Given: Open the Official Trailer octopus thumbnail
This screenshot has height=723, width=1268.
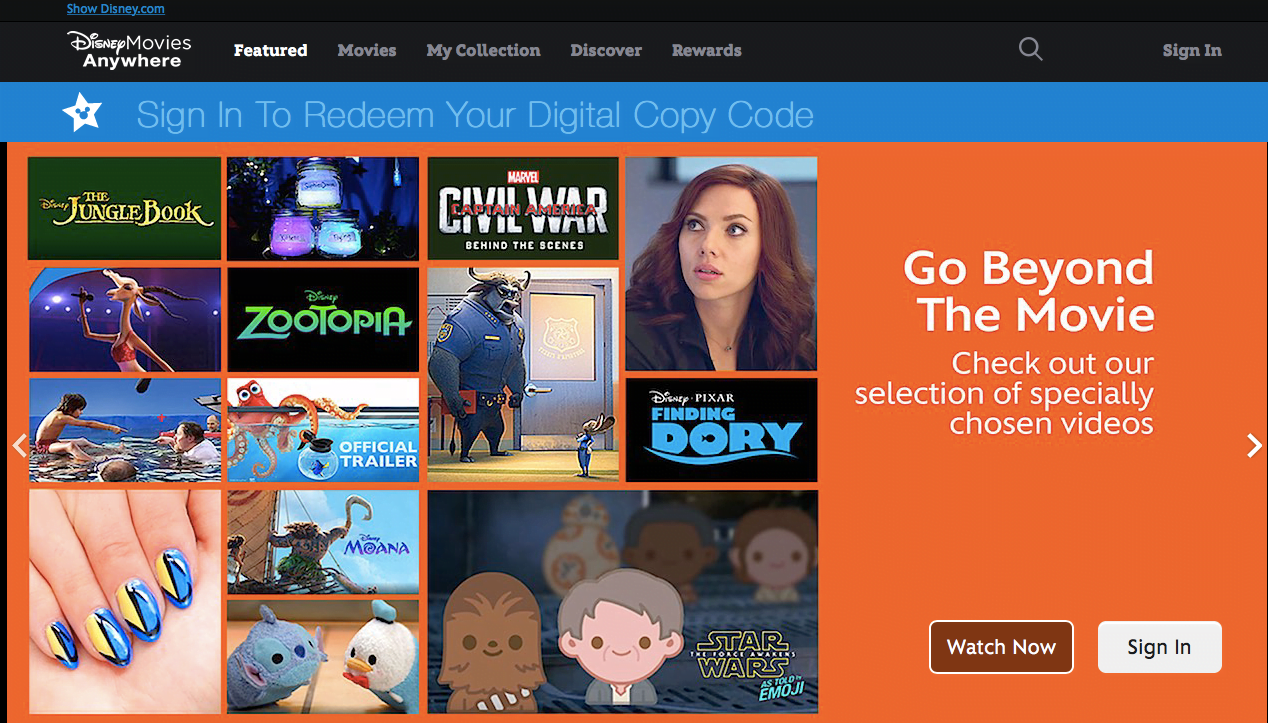Looking at the screenshot, I should pos(323,430).
